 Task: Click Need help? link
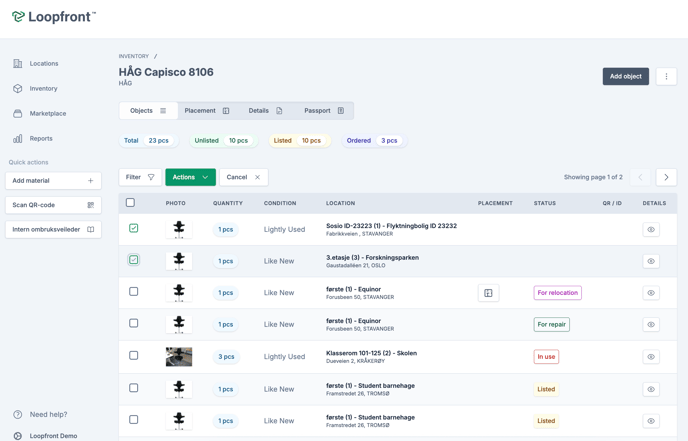tap(40, 415)
